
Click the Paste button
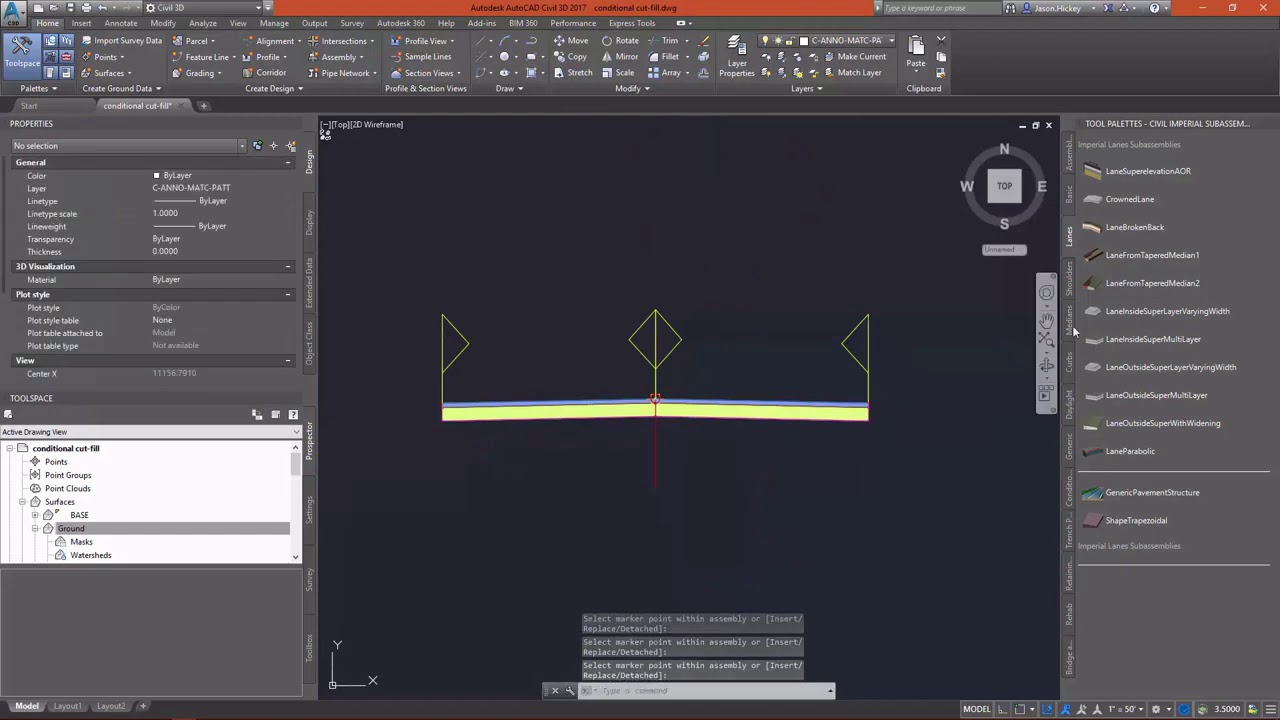tap(916, 52)
